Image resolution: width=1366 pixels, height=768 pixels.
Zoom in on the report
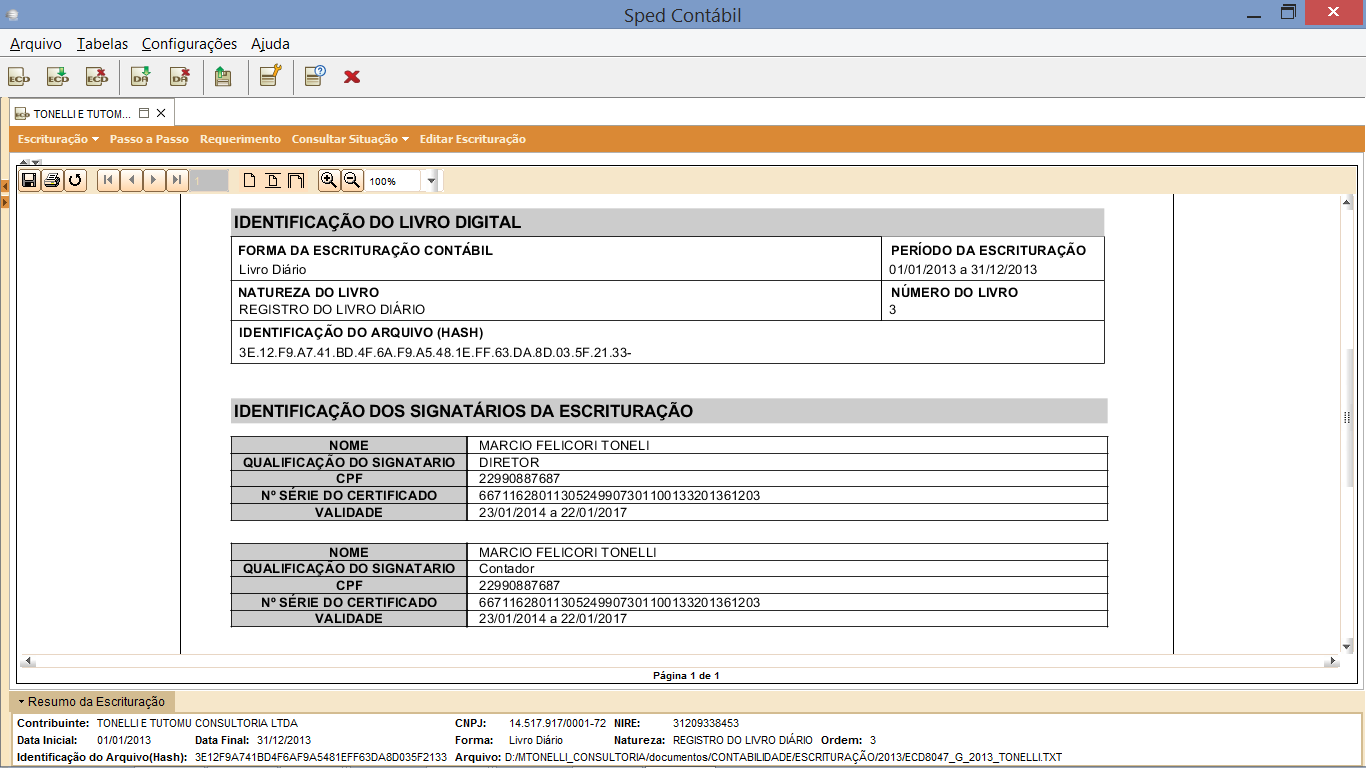click(x=329, y=180)
